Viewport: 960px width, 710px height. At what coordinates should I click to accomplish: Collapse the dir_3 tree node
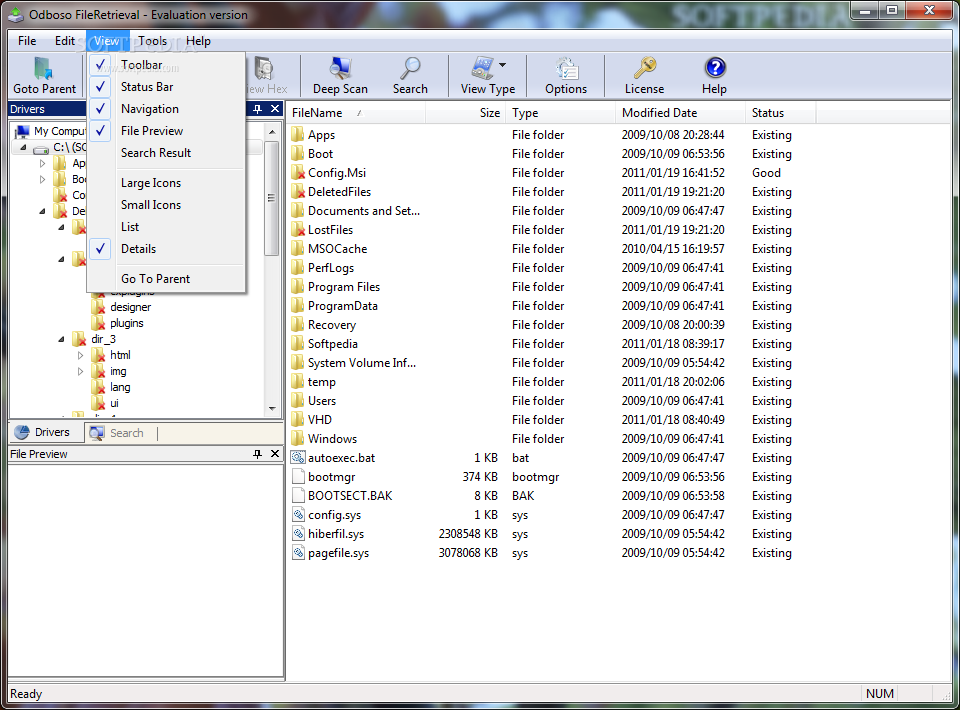click(x=61, y=339)
